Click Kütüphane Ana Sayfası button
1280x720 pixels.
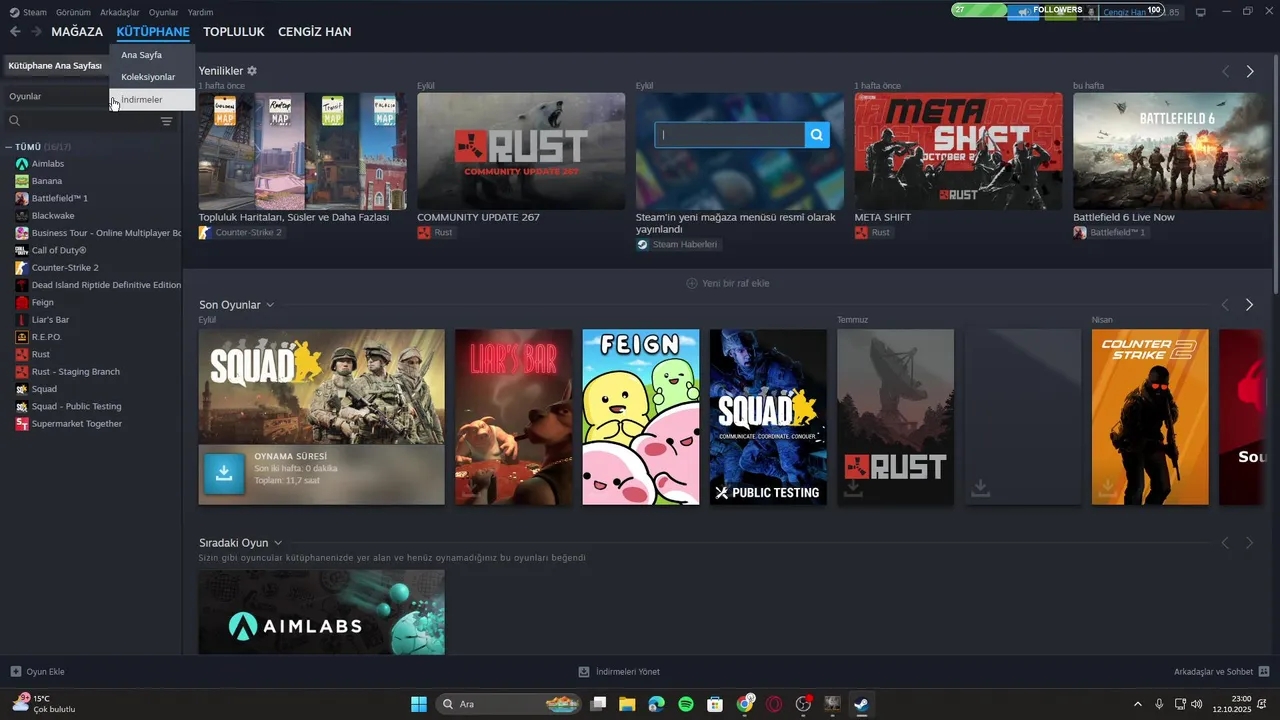click(x=55, y=65)
